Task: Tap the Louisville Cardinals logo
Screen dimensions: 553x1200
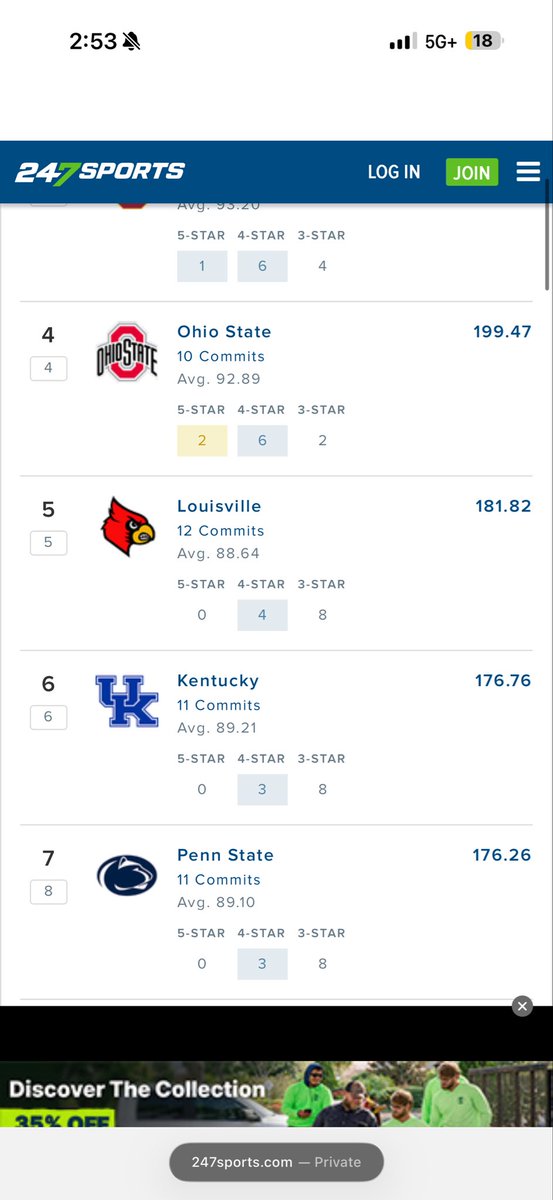Action: coord(128,526)
